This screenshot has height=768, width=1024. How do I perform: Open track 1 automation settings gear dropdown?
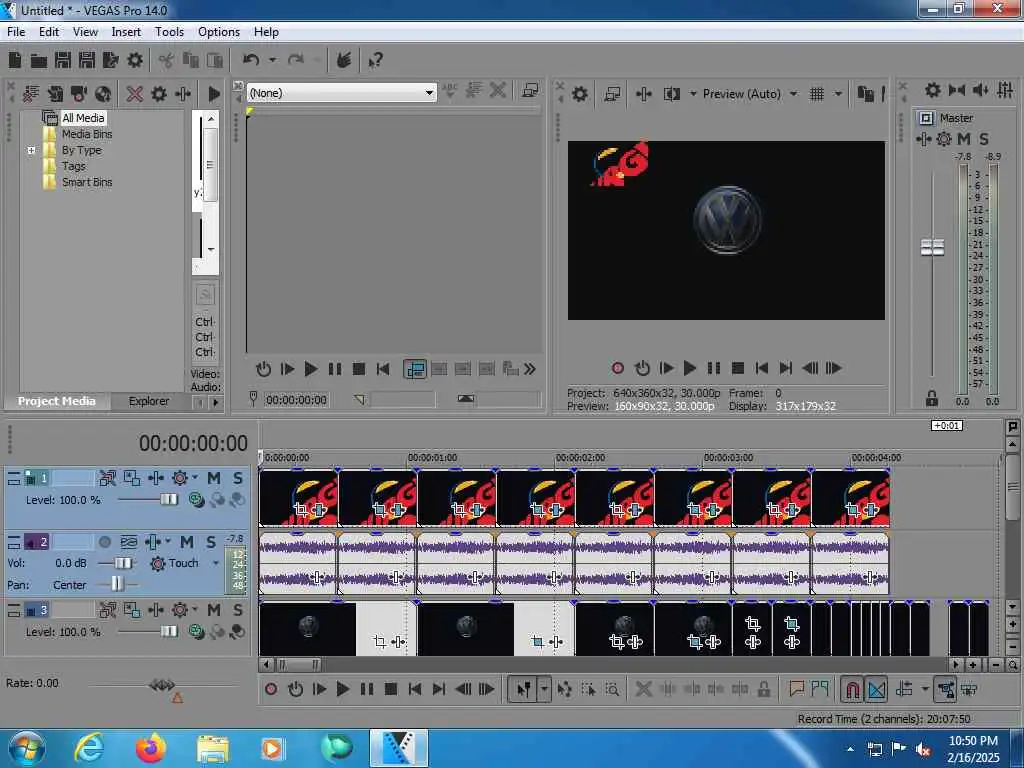tap(195, 478)
